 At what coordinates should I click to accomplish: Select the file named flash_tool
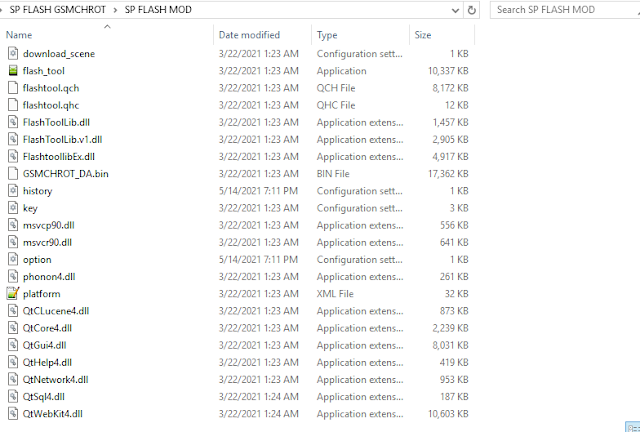44,71
